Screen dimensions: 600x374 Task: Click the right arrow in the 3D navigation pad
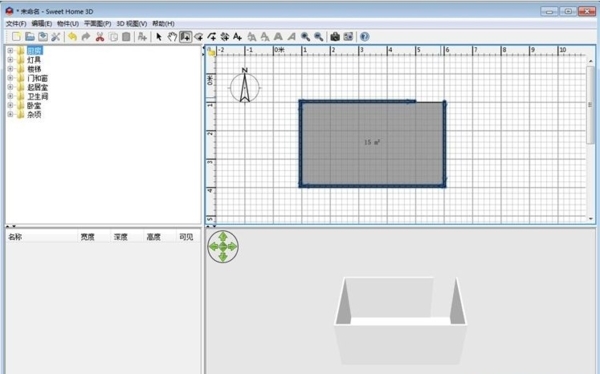coord(233,247)
